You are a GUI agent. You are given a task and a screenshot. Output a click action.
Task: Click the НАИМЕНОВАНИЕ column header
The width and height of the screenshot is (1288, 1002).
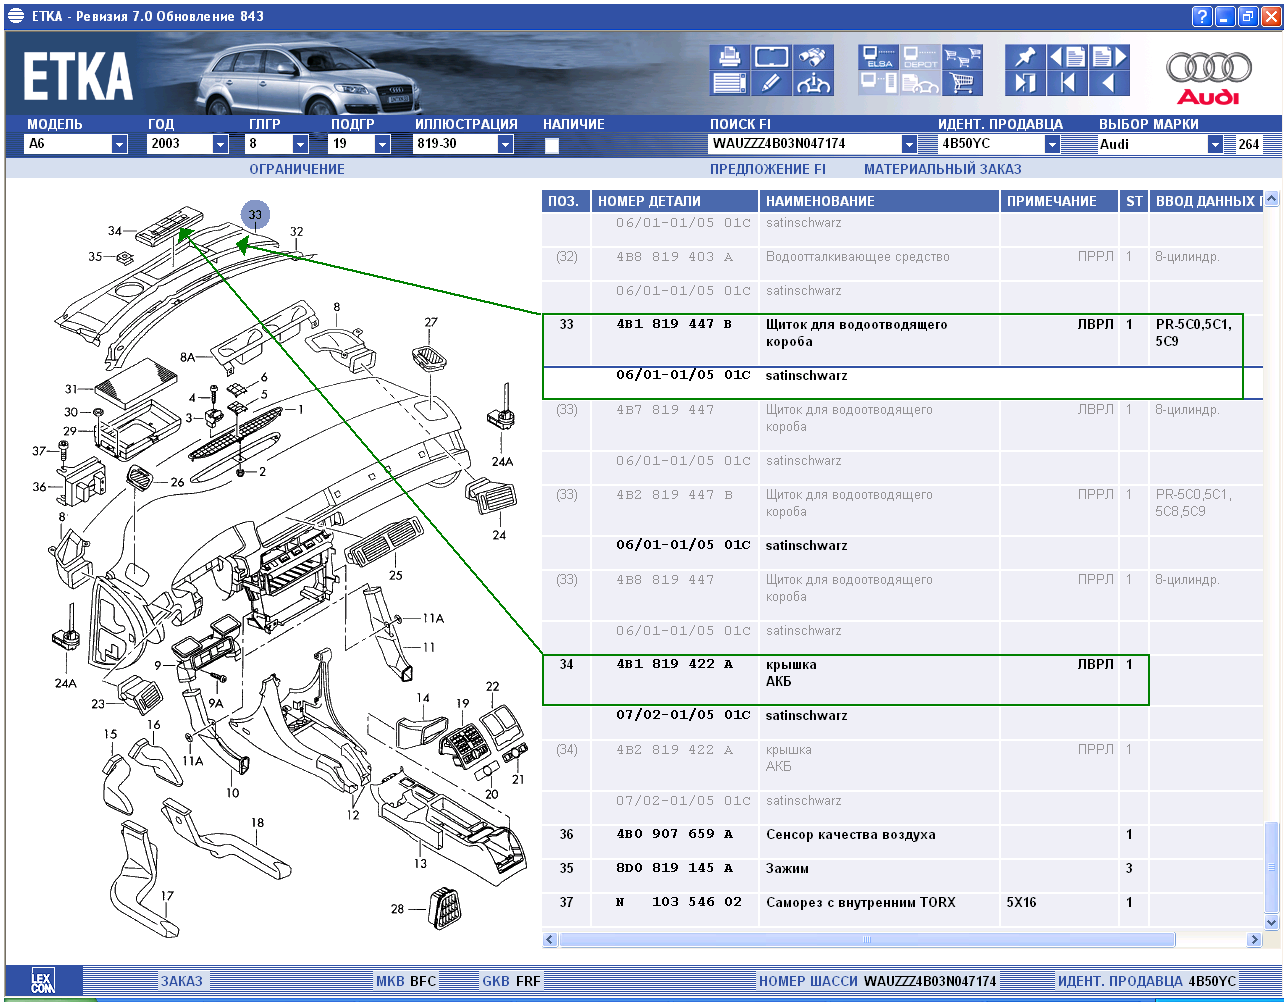coord(880,201)
